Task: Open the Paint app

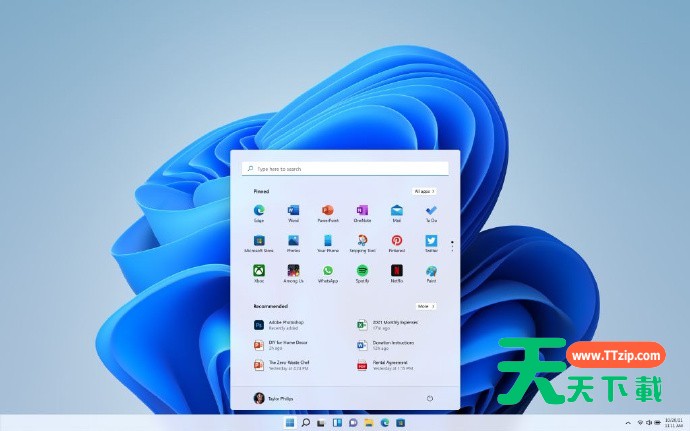Action: coord(431,273)
